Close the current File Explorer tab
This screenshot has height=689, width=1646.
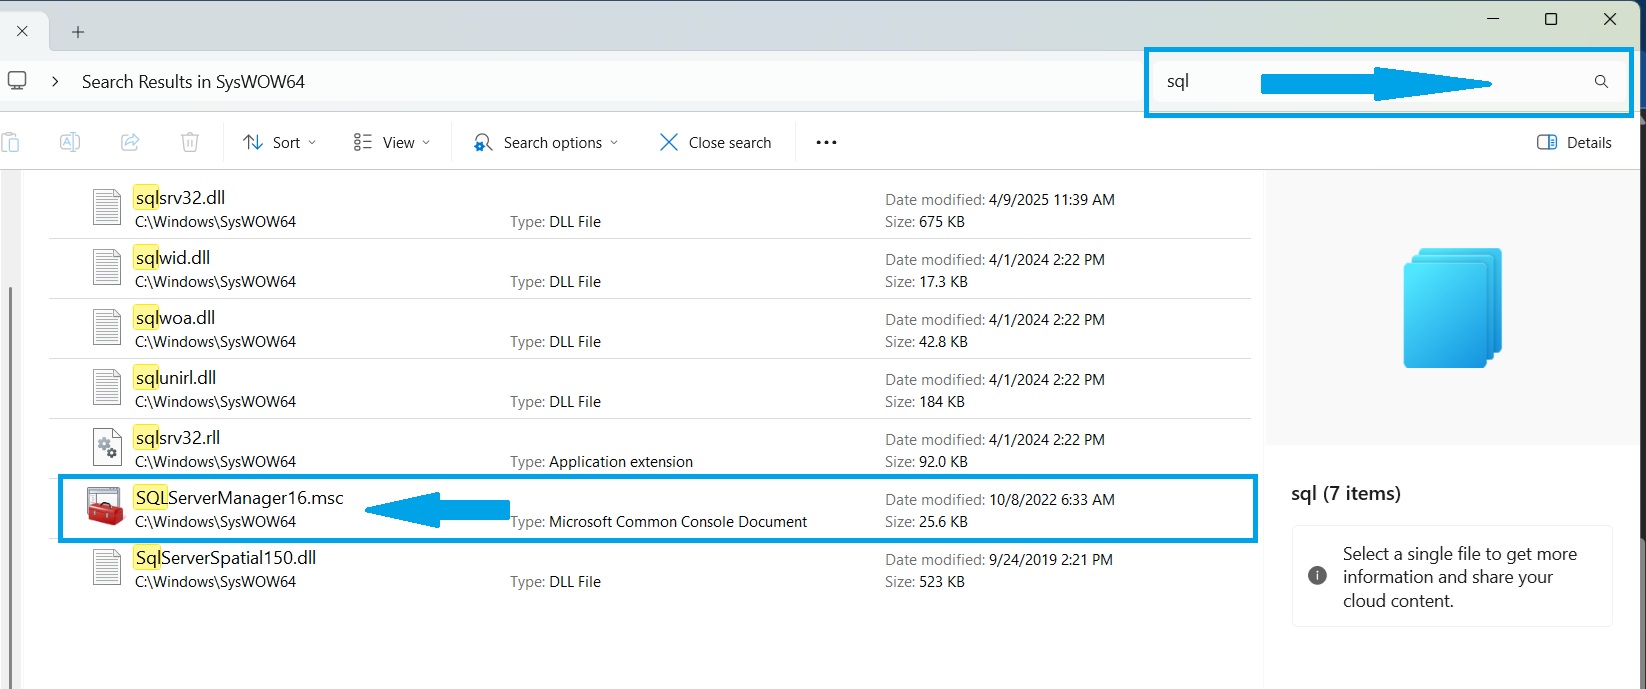[x=22, y=31]
